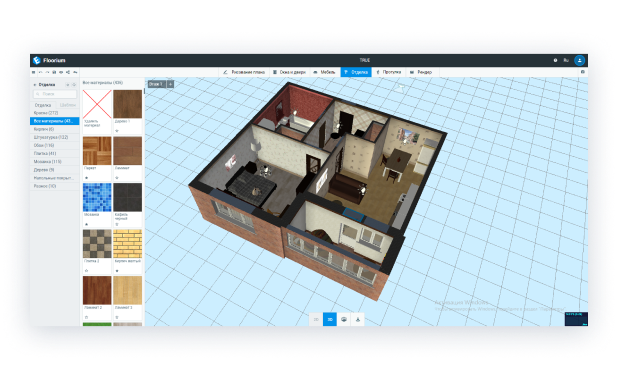618x390 pixels.
Task: Open the Ru language selector
Action: (566, 60)
